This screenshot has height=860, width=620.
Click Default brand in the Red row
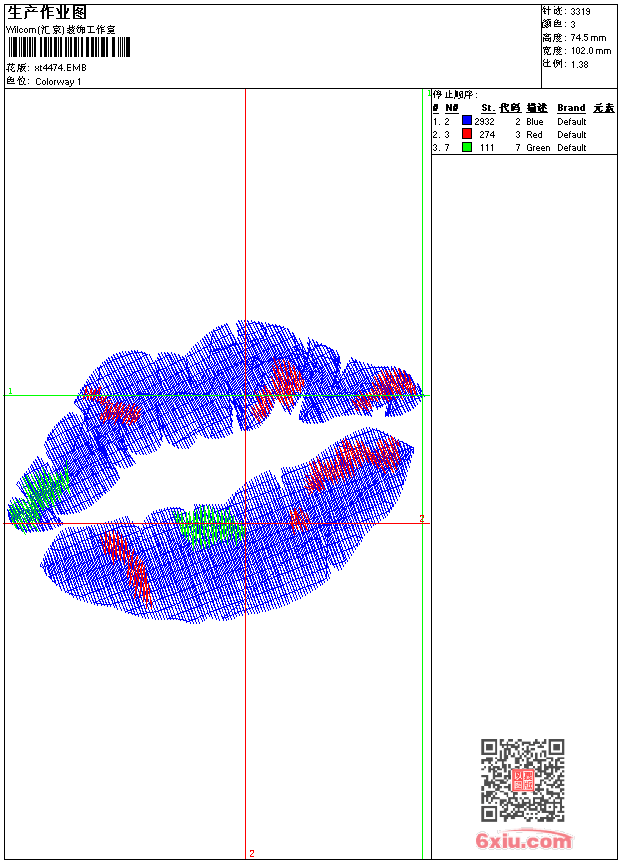pyautogui.click(x=572, y=135)
